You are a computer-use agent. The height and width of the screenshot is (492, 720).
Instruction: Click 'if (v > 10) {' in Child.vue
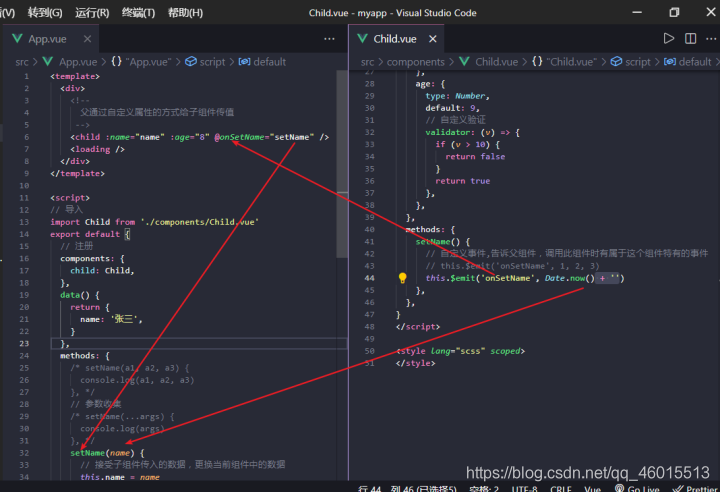tap(467, 144)
